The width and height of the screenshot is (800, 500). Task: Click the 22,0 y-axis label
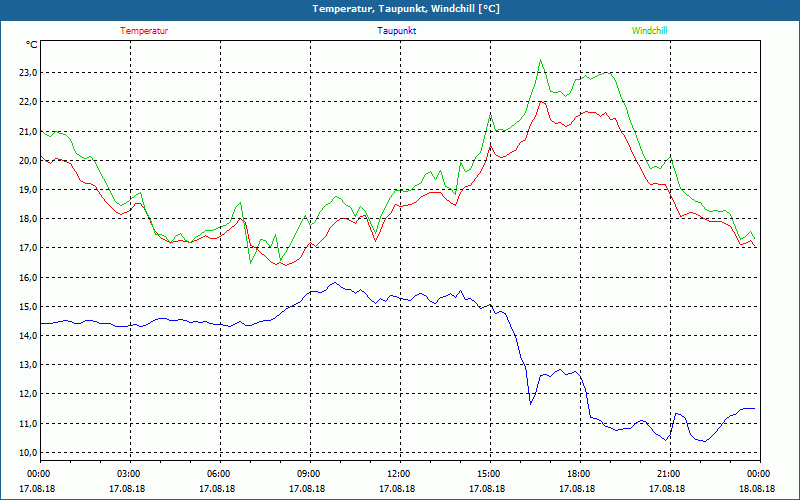tap(29, 102)
